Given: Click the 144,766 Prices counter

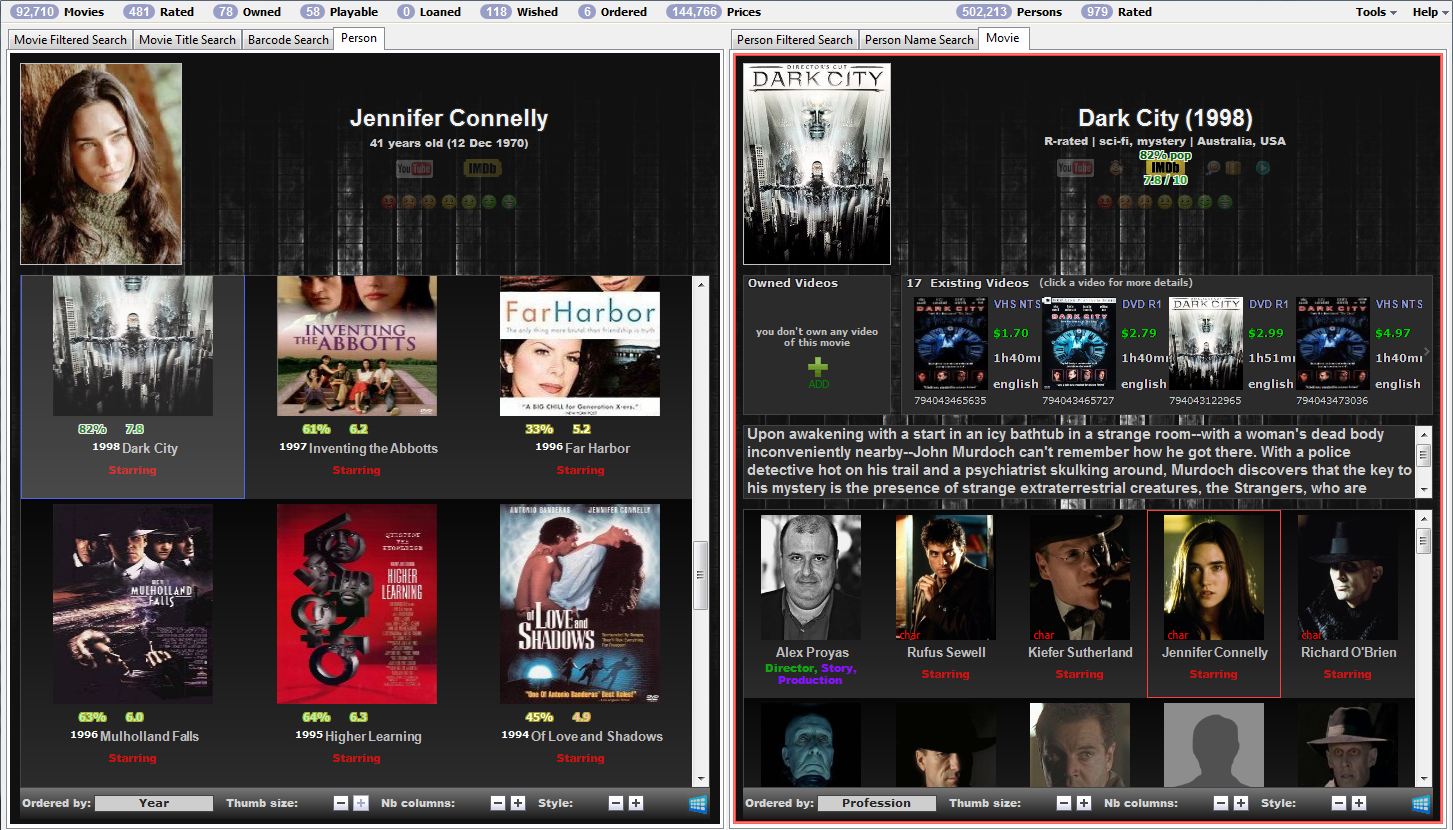Looking at the screenshot, I should coord(714,12).
